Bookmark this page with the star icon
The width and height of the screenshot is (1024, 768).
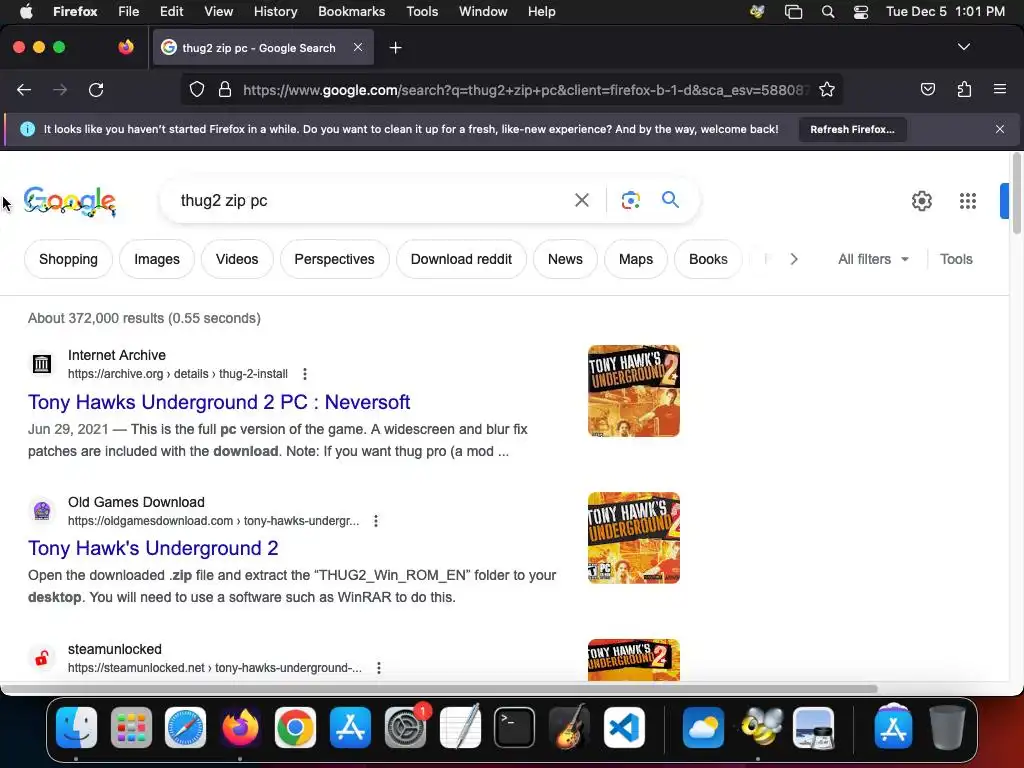tap(827, 89)
